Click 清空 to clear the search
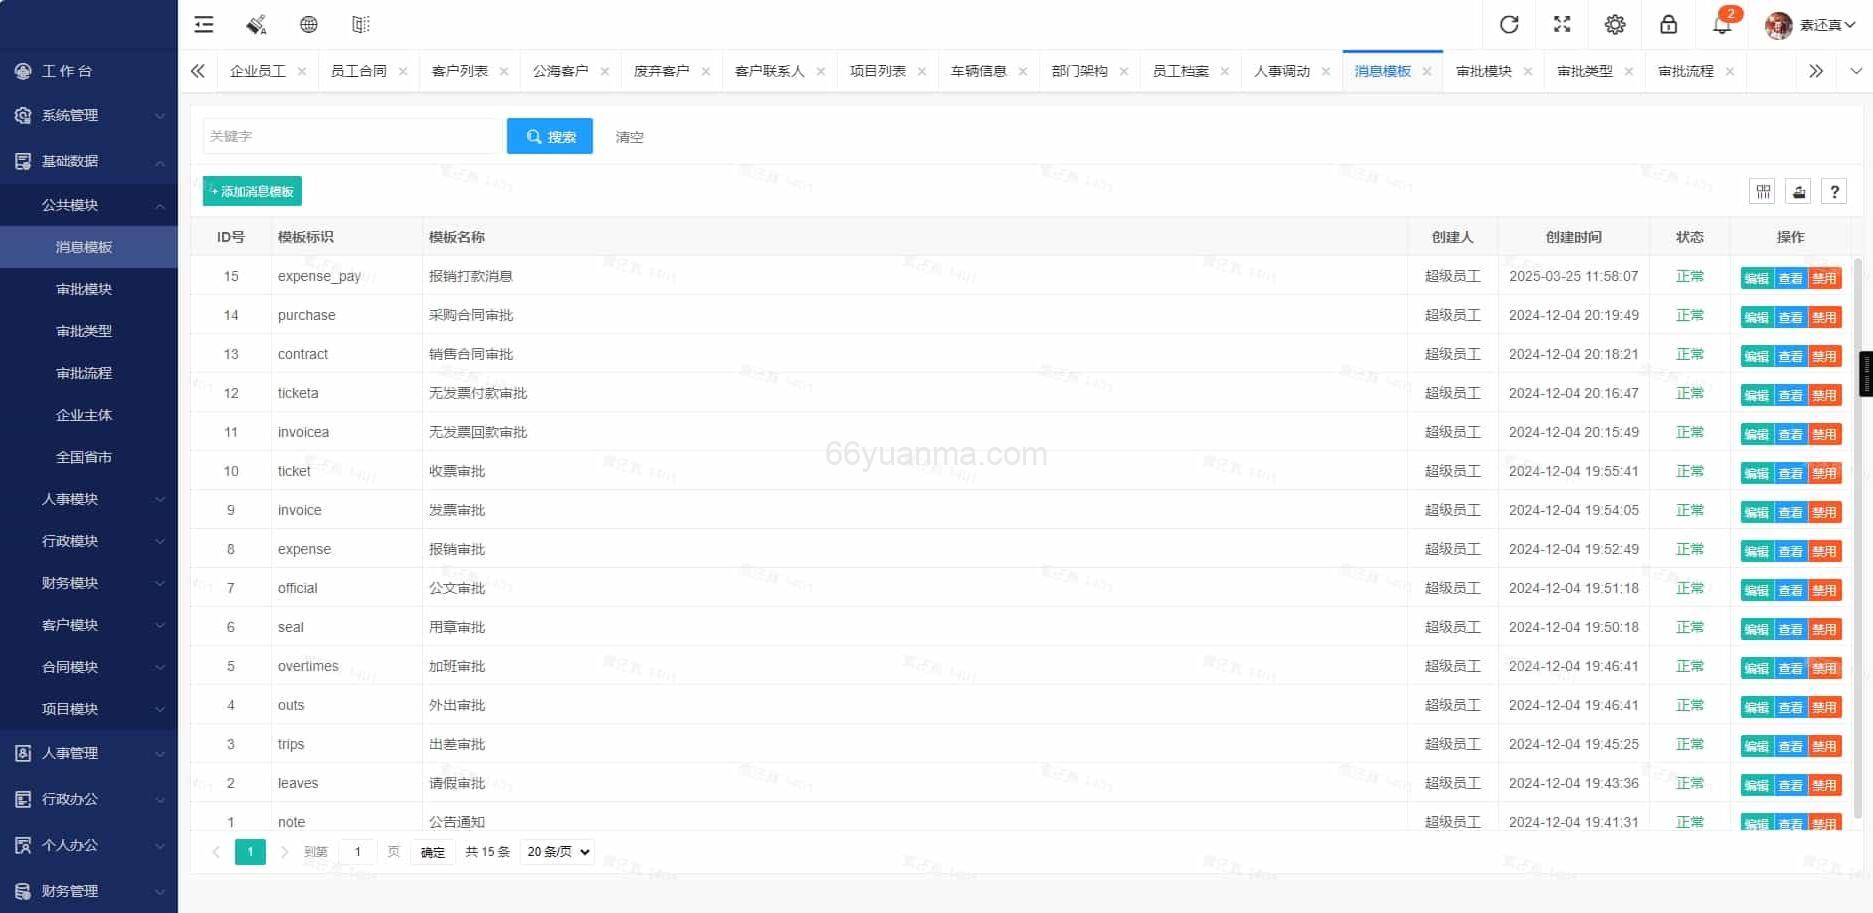This screenshot has width=1873, height=913. (x=629, y=137)
